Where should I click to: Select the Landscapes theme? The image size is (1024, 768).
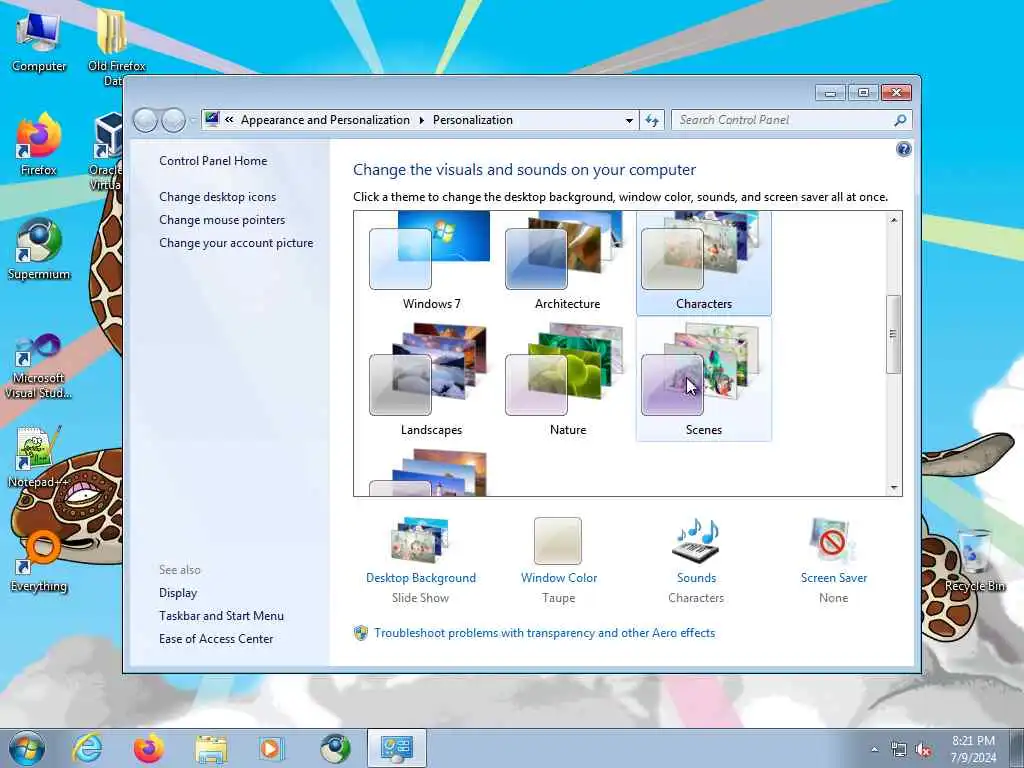431,380
